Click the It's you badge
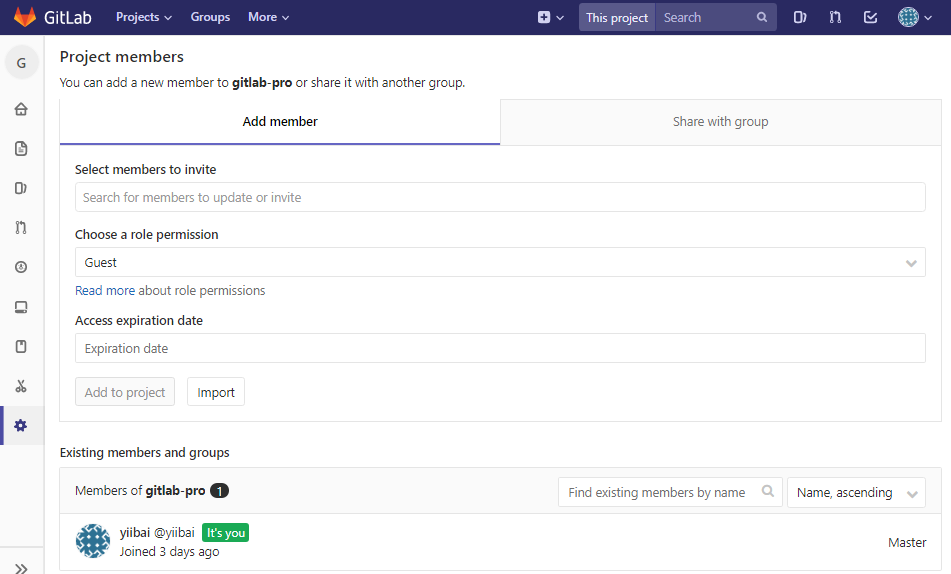The width and height of the screenshot is (951, 574). 226,533
